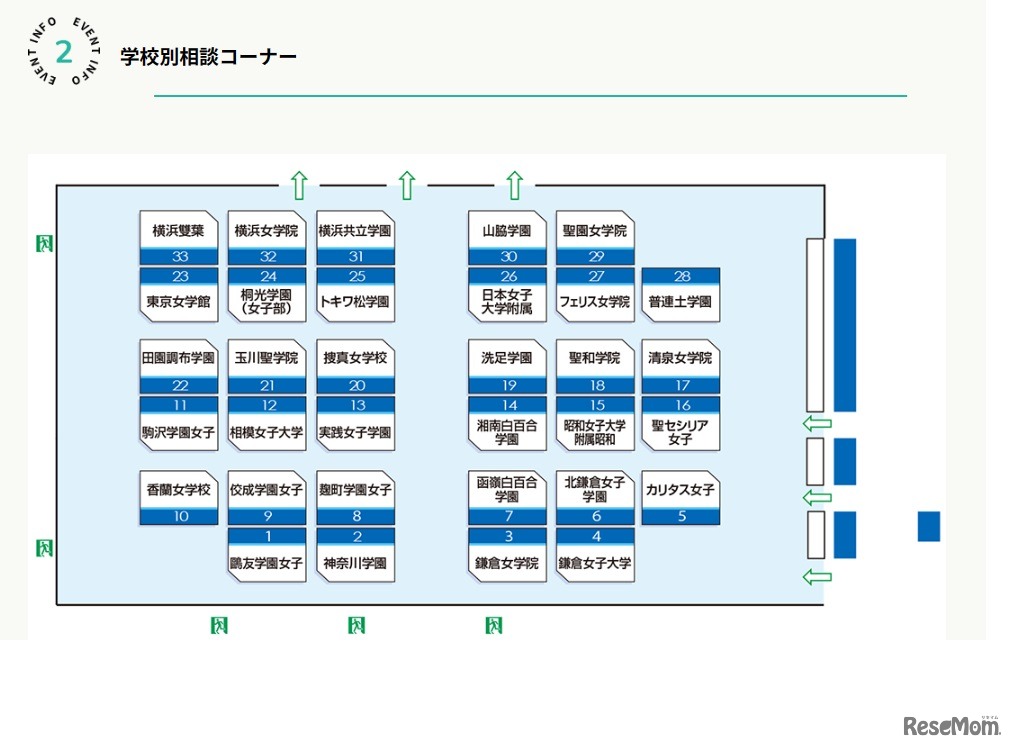Select booth 30 山脇学園
This screenshot has width=1014, height=749.
click(x=508, y=238)
